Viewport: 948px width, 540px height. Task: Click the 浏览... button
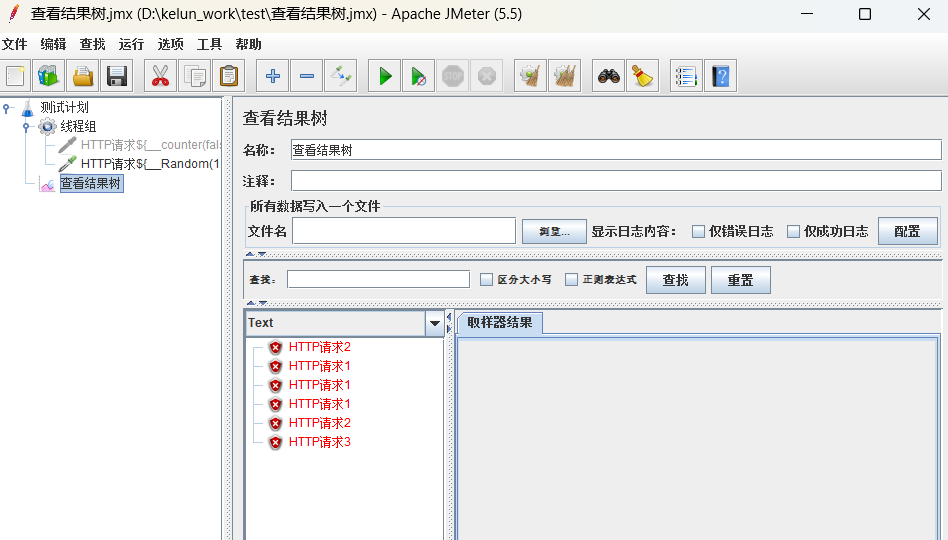tap(554, 232)
